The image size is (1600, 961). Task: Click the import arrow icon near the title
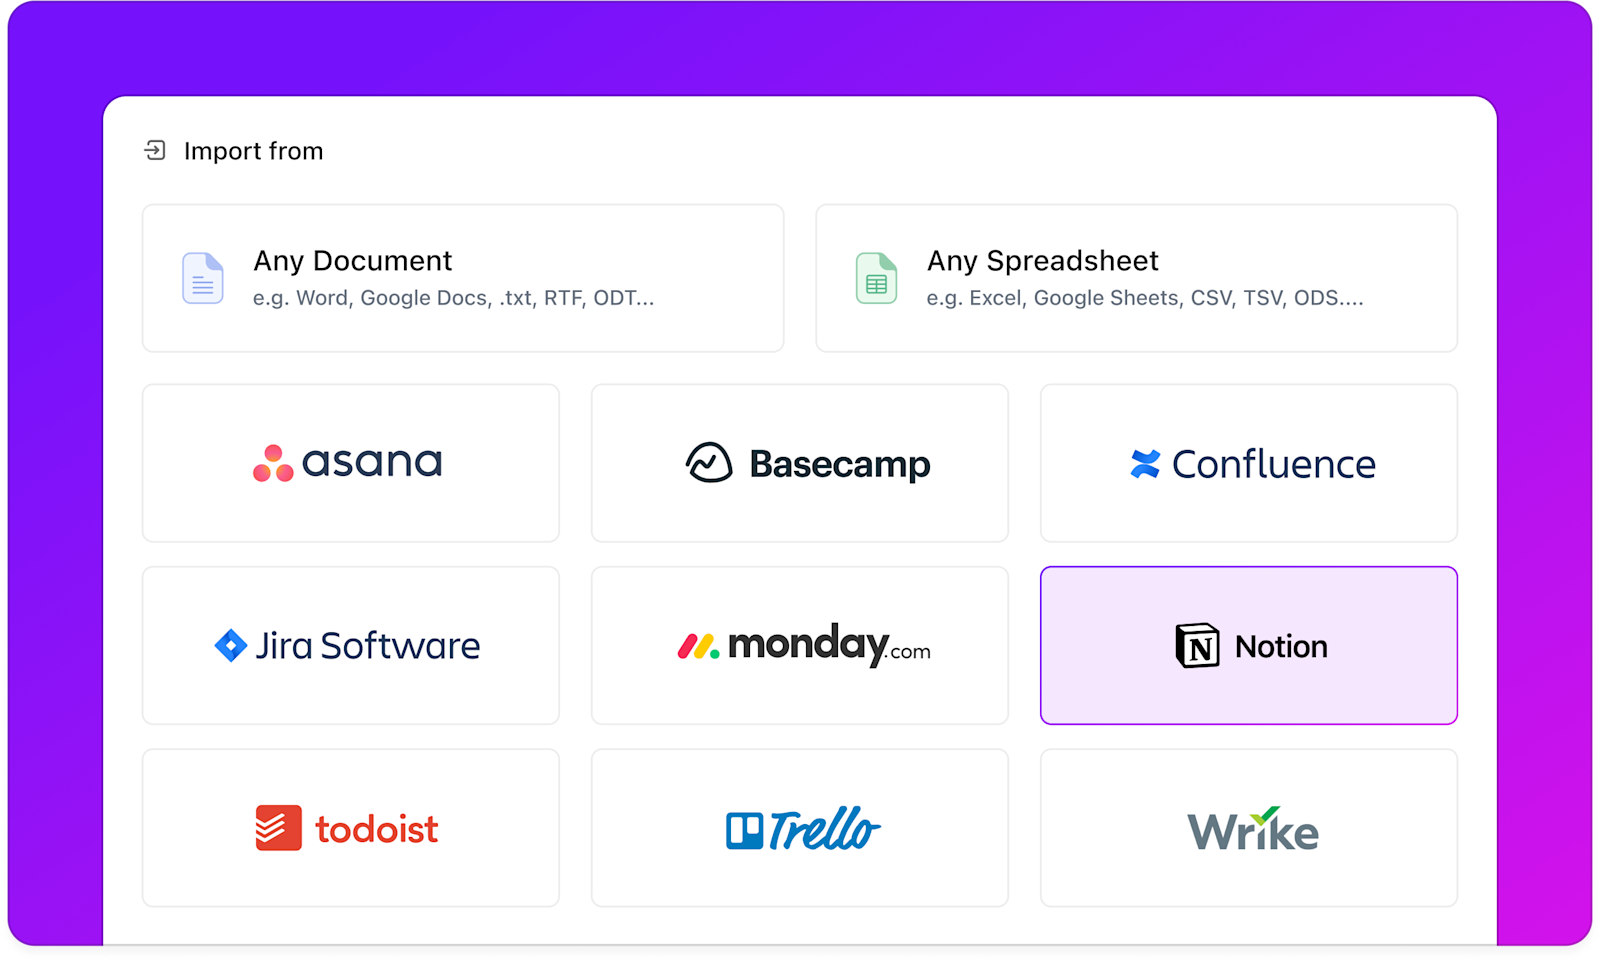(x=154, y=150)
